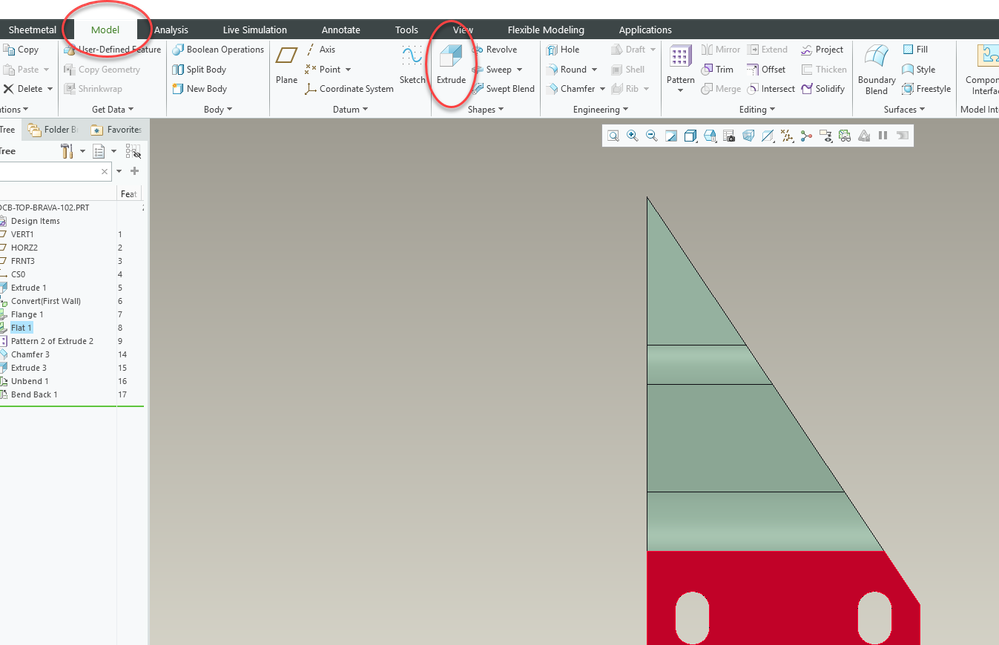The width and height of the screenshot is (999, 645).
Task: Toggle model tree visibility filter icon
Action: tap(133, 152)
